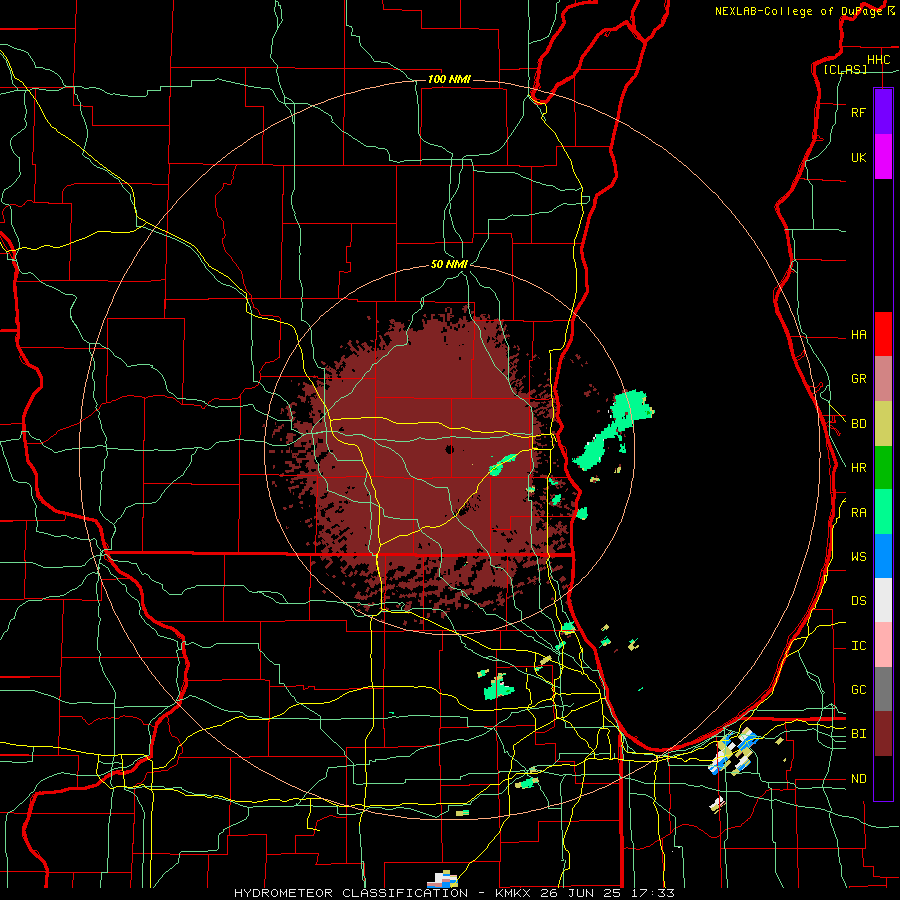This screenshot has width=900, height=900.
Task: Click the magenta UK legend color swatch
Action: click(x=883, y=157)
